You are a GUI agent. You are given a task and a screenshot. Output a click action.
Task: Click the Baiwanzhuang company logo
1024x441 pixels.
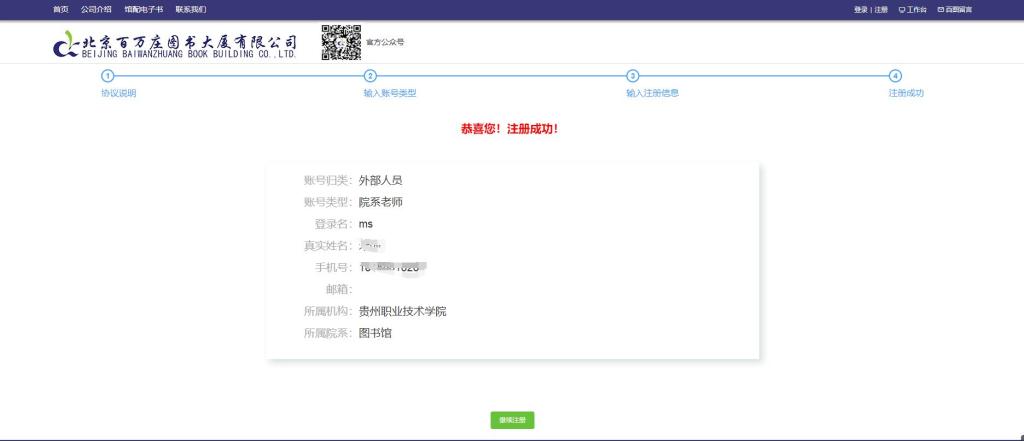point(176,45)
